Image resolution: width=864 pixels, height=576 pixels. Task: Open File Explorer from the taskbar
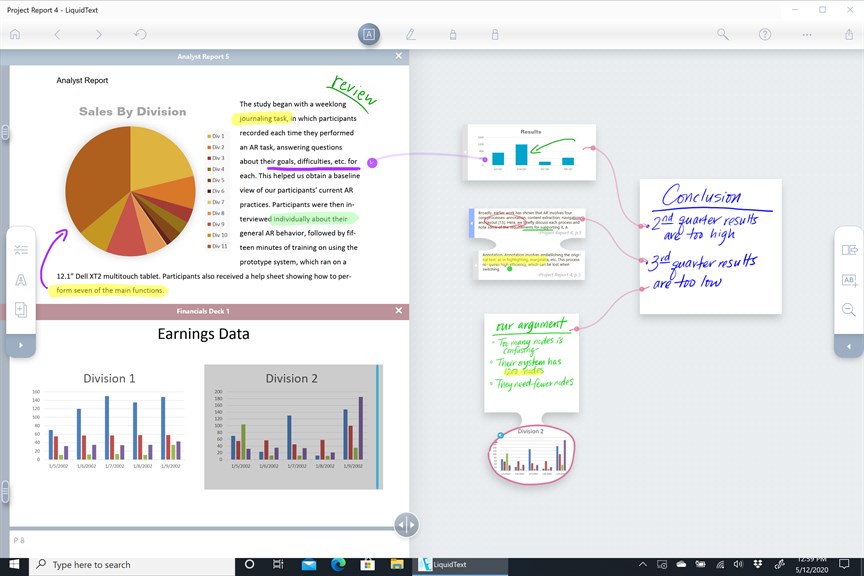pos(397,564)
